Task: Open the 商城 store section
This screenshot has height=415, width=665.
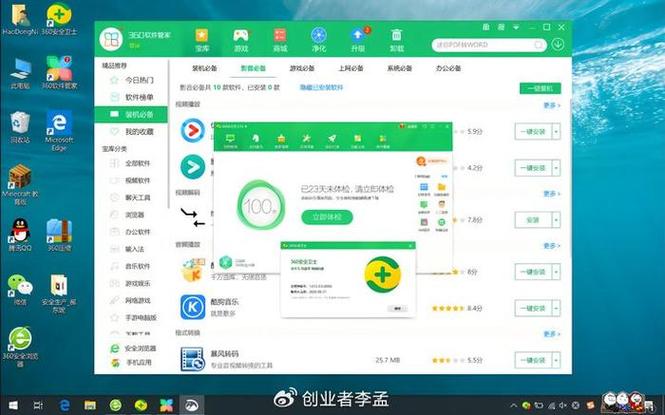Action: 280,40
